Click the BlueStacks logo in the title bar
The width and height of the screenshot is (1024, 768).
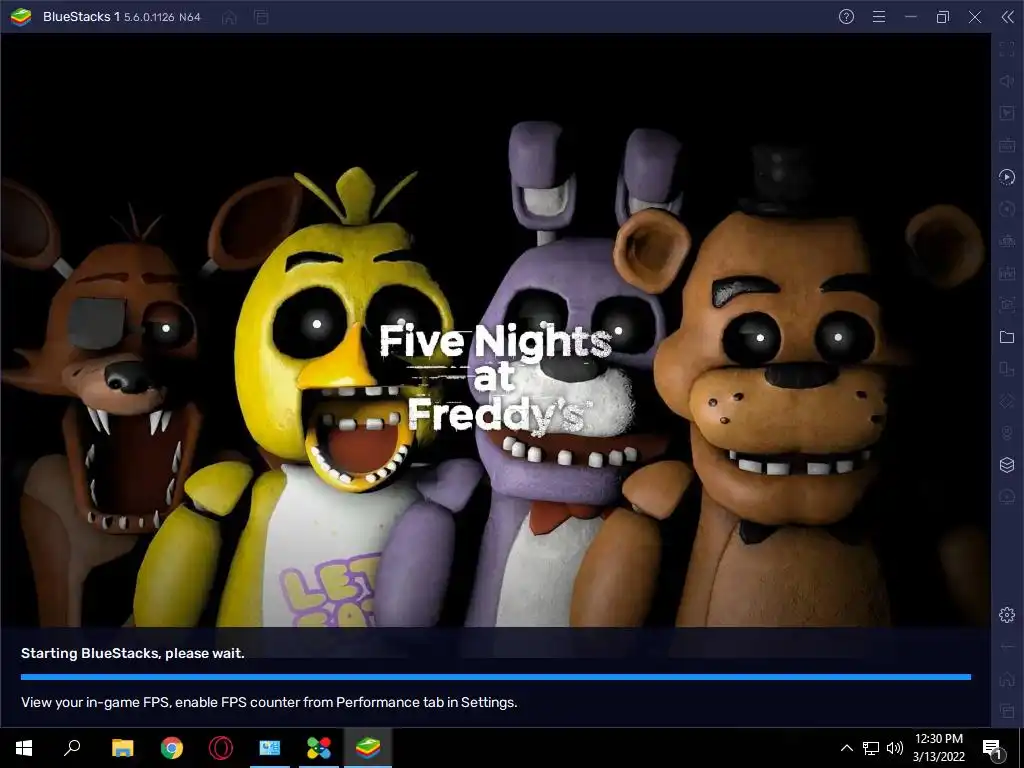point(21,17)
